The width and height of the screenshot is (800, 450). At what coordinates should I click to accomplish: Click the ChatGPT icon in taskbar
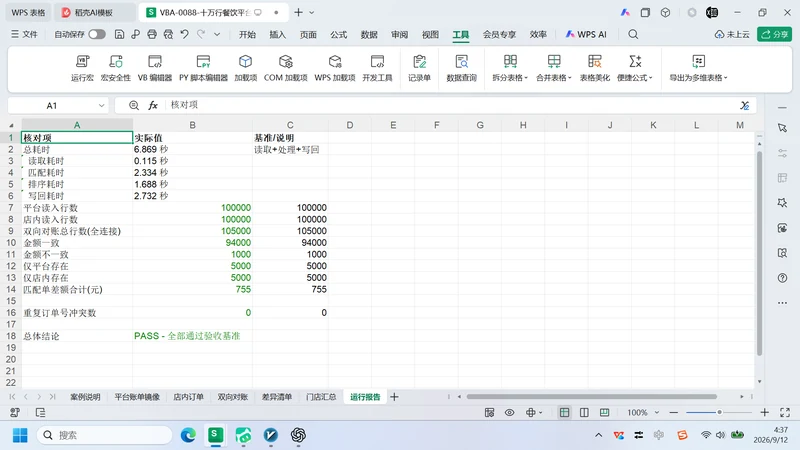298,435
